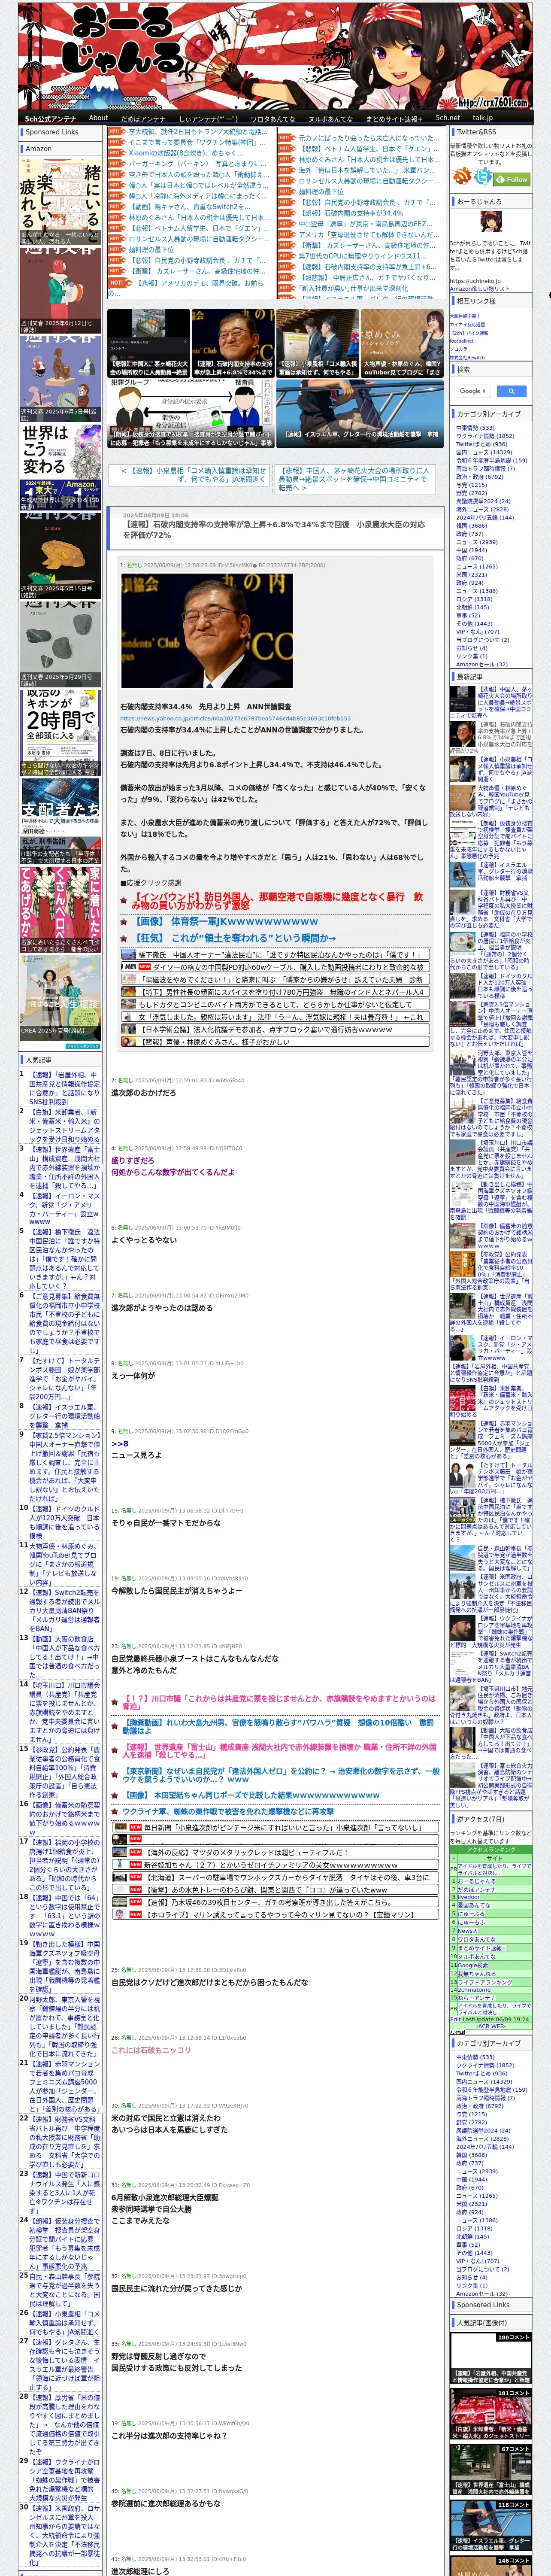Open popular article 13 大阪の飲食店
This screenshot has height=2576, width=551.
click(64, 1656)
